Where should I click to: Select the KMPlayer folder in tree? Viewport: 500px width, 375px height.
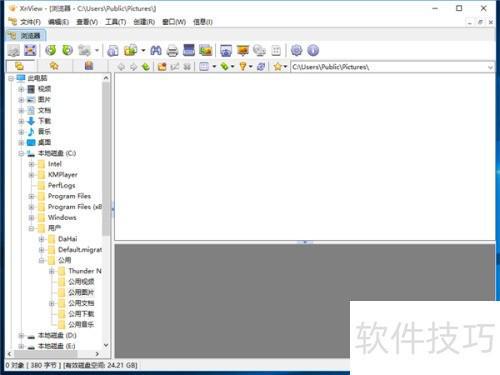[x=63, y=175]
